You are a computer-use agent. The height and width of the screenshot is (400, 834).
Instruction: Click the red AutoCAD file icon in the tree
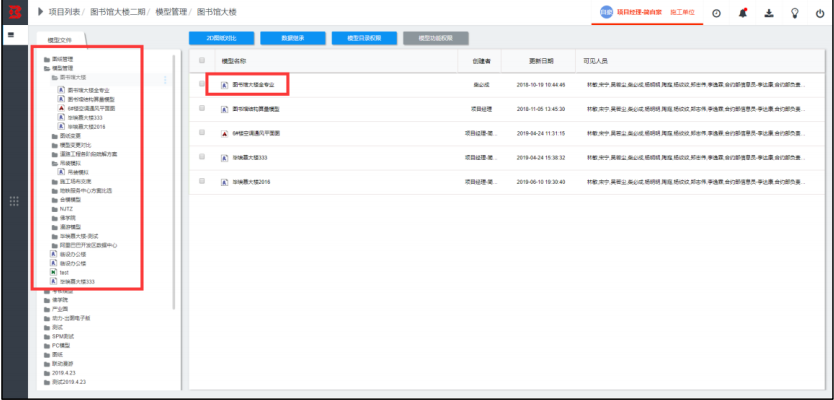click(61, 108)
